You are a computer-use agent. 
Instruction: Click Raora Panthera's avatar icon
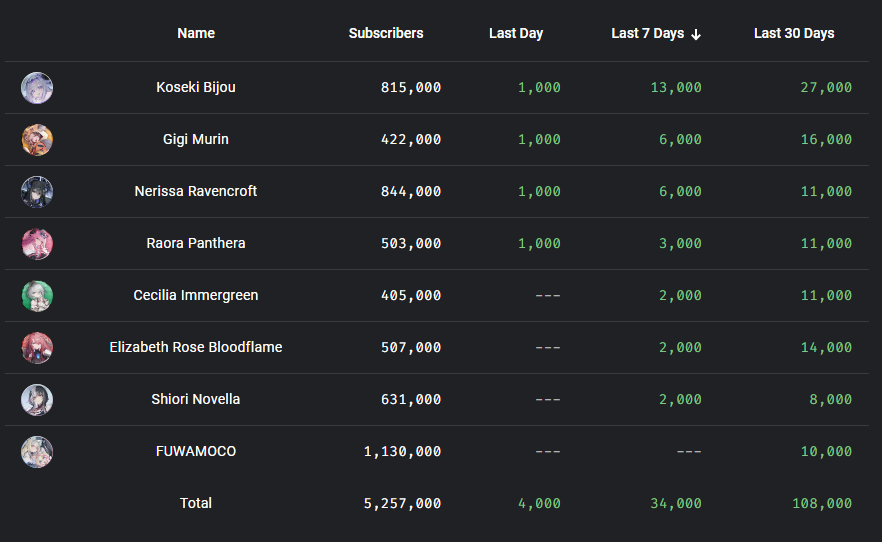(37, 244)
